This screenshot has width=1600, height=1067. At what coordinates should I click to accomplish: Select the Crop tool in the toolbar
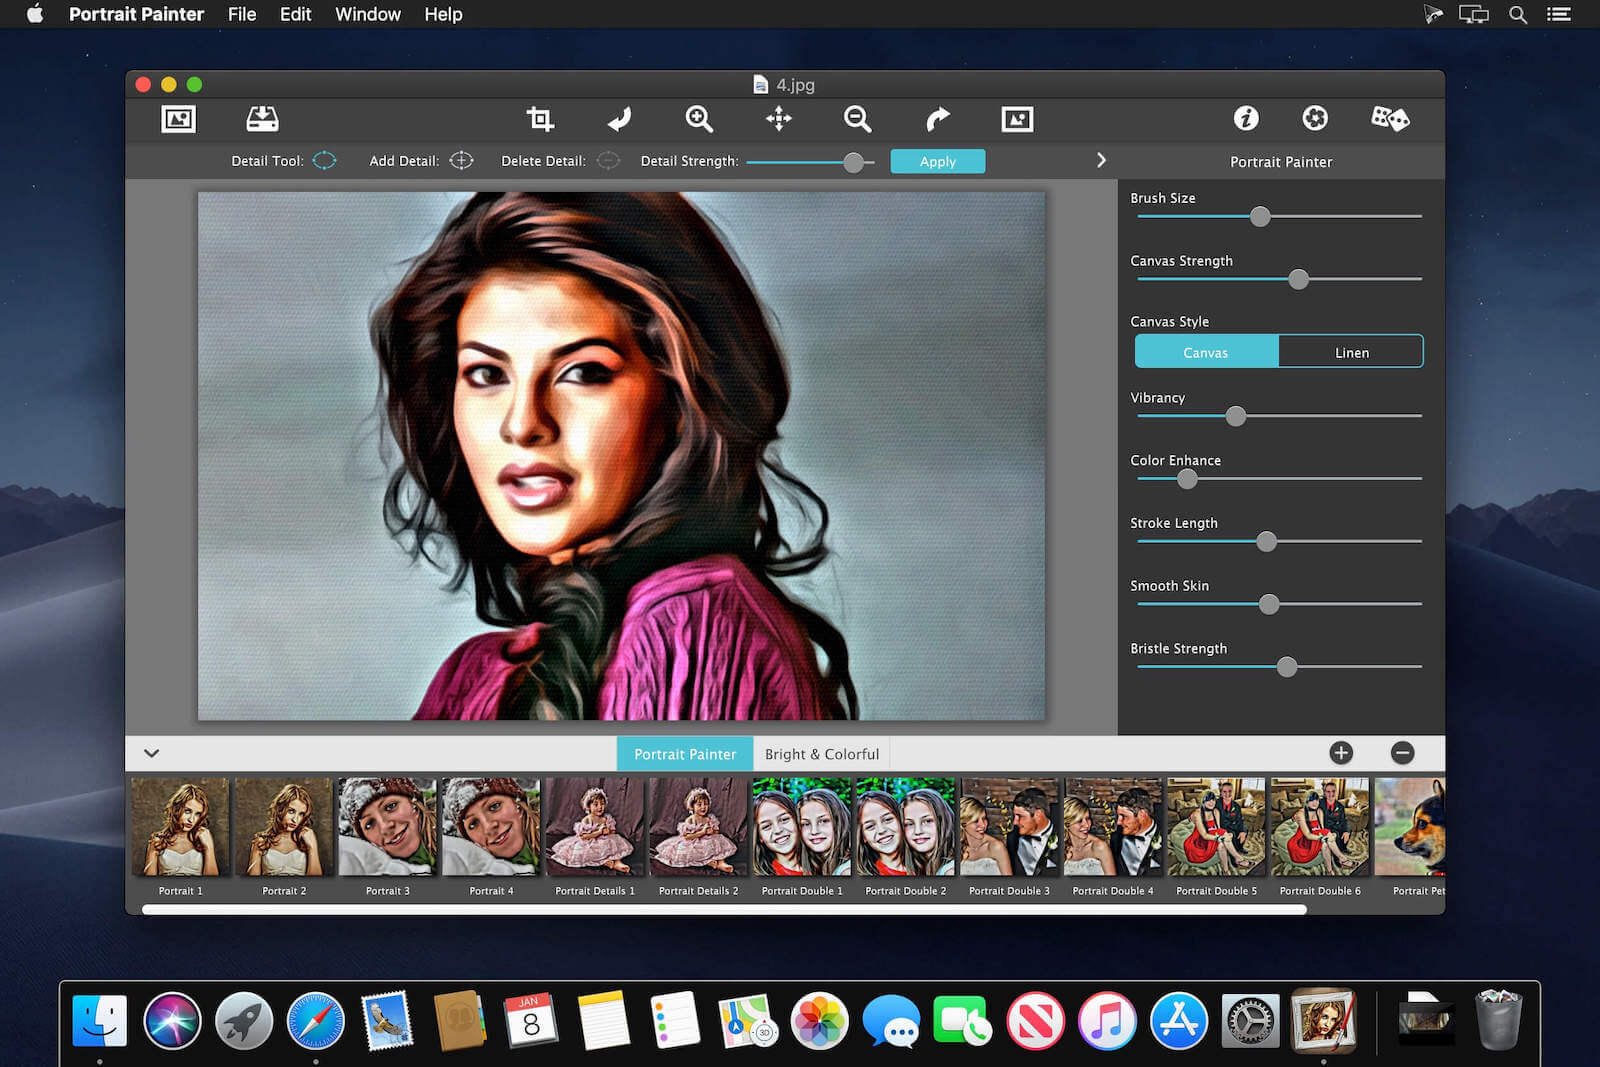point(540,119)
